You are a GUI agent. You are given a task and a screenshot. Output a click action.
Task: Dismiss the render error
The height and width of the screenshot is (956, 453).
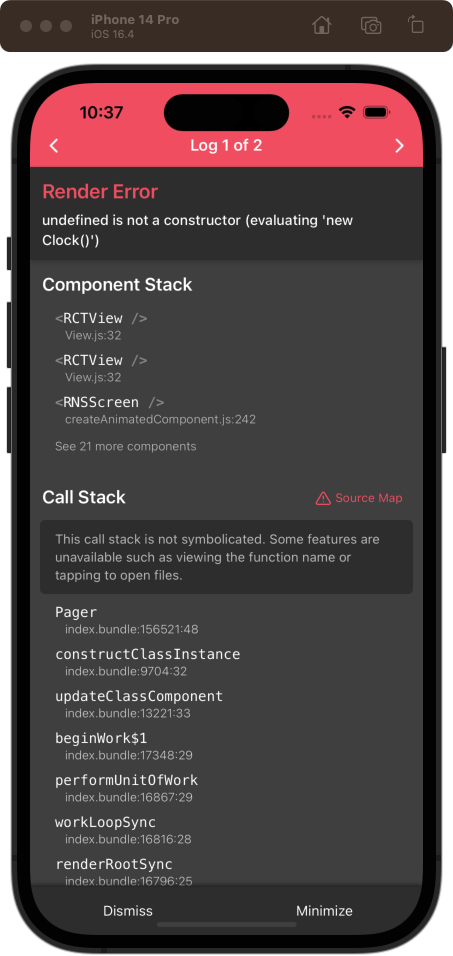click(x=128, y=911)
